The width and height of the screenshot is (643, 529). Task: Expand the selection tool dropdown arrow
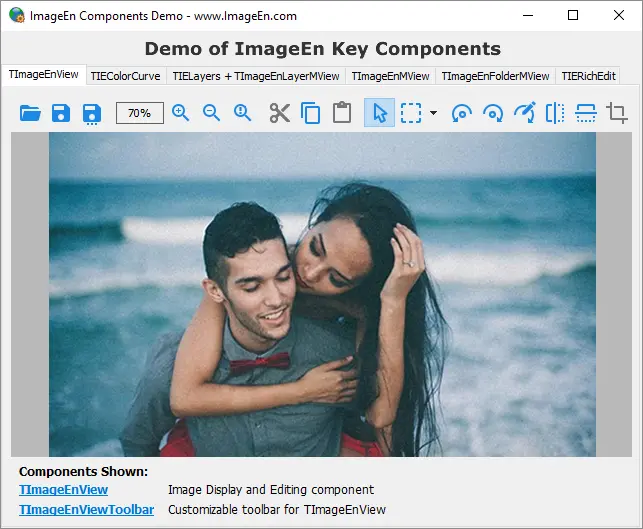433,114
